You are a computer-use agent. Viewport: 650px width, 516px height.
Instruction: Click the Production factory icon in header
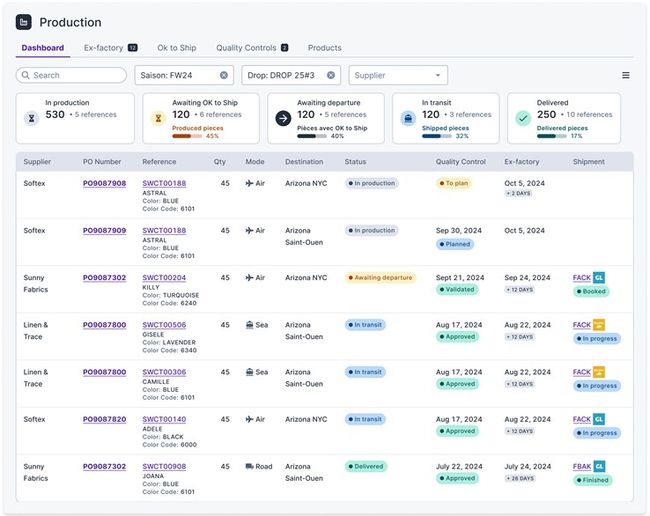(24, 22)
